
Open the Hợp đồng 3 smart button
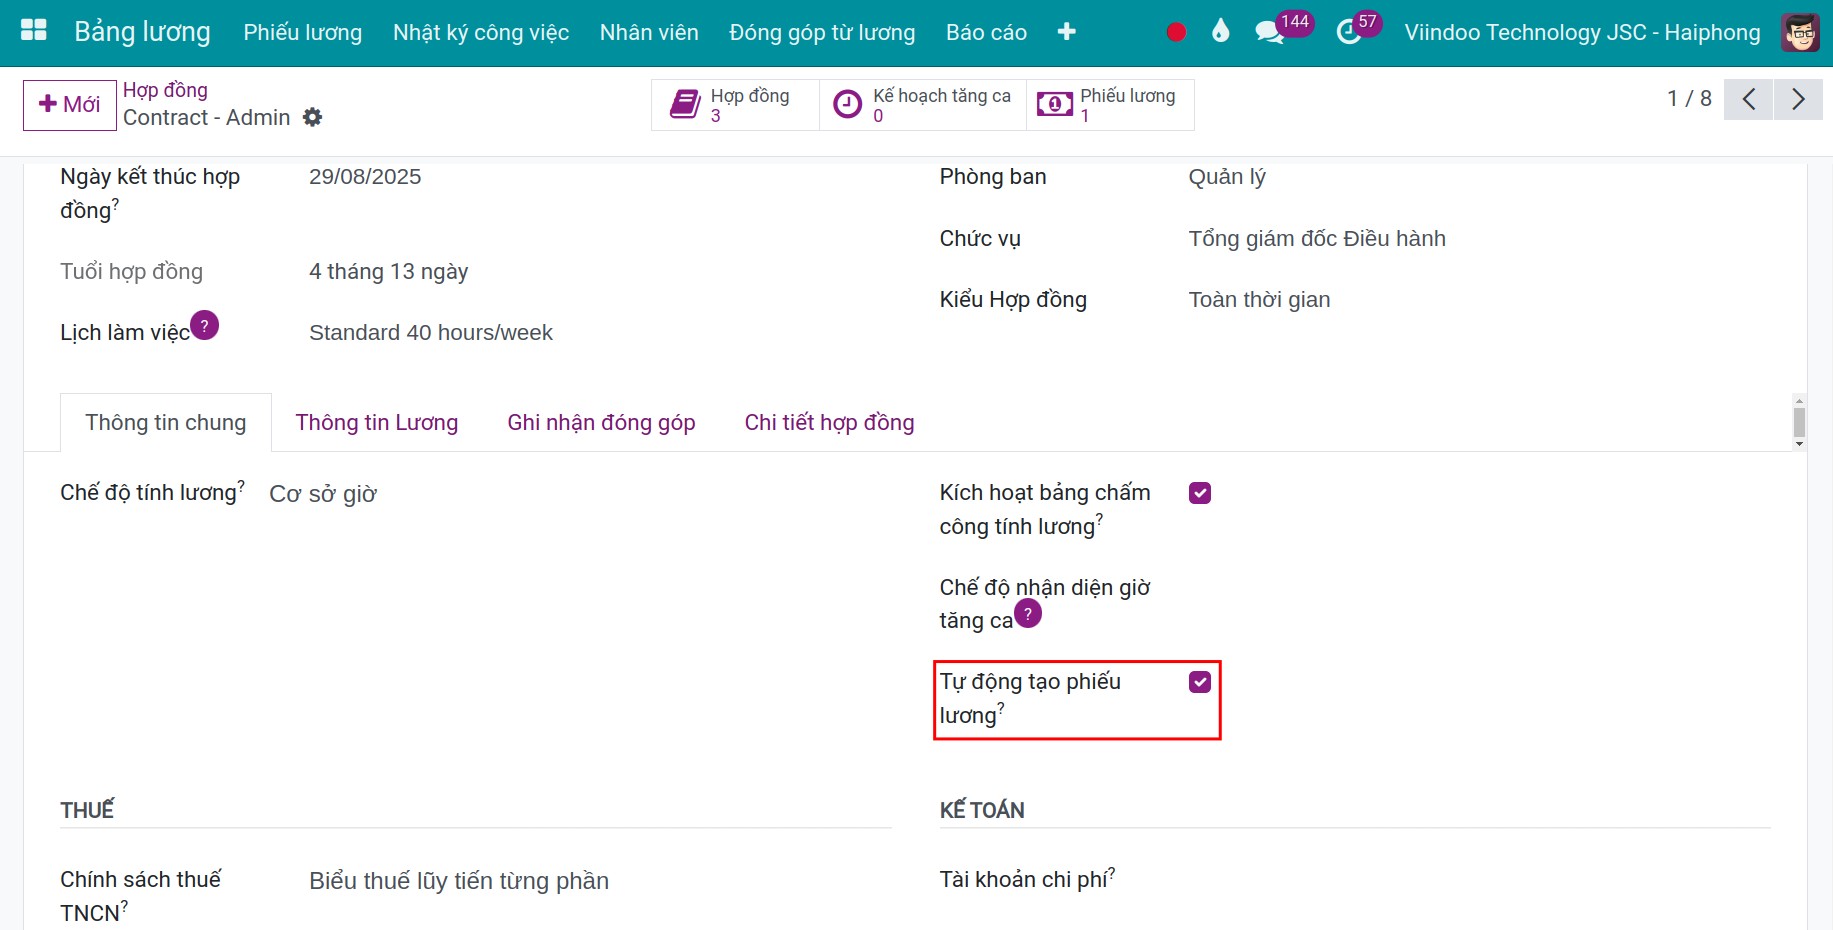click(x=735, y=105)
